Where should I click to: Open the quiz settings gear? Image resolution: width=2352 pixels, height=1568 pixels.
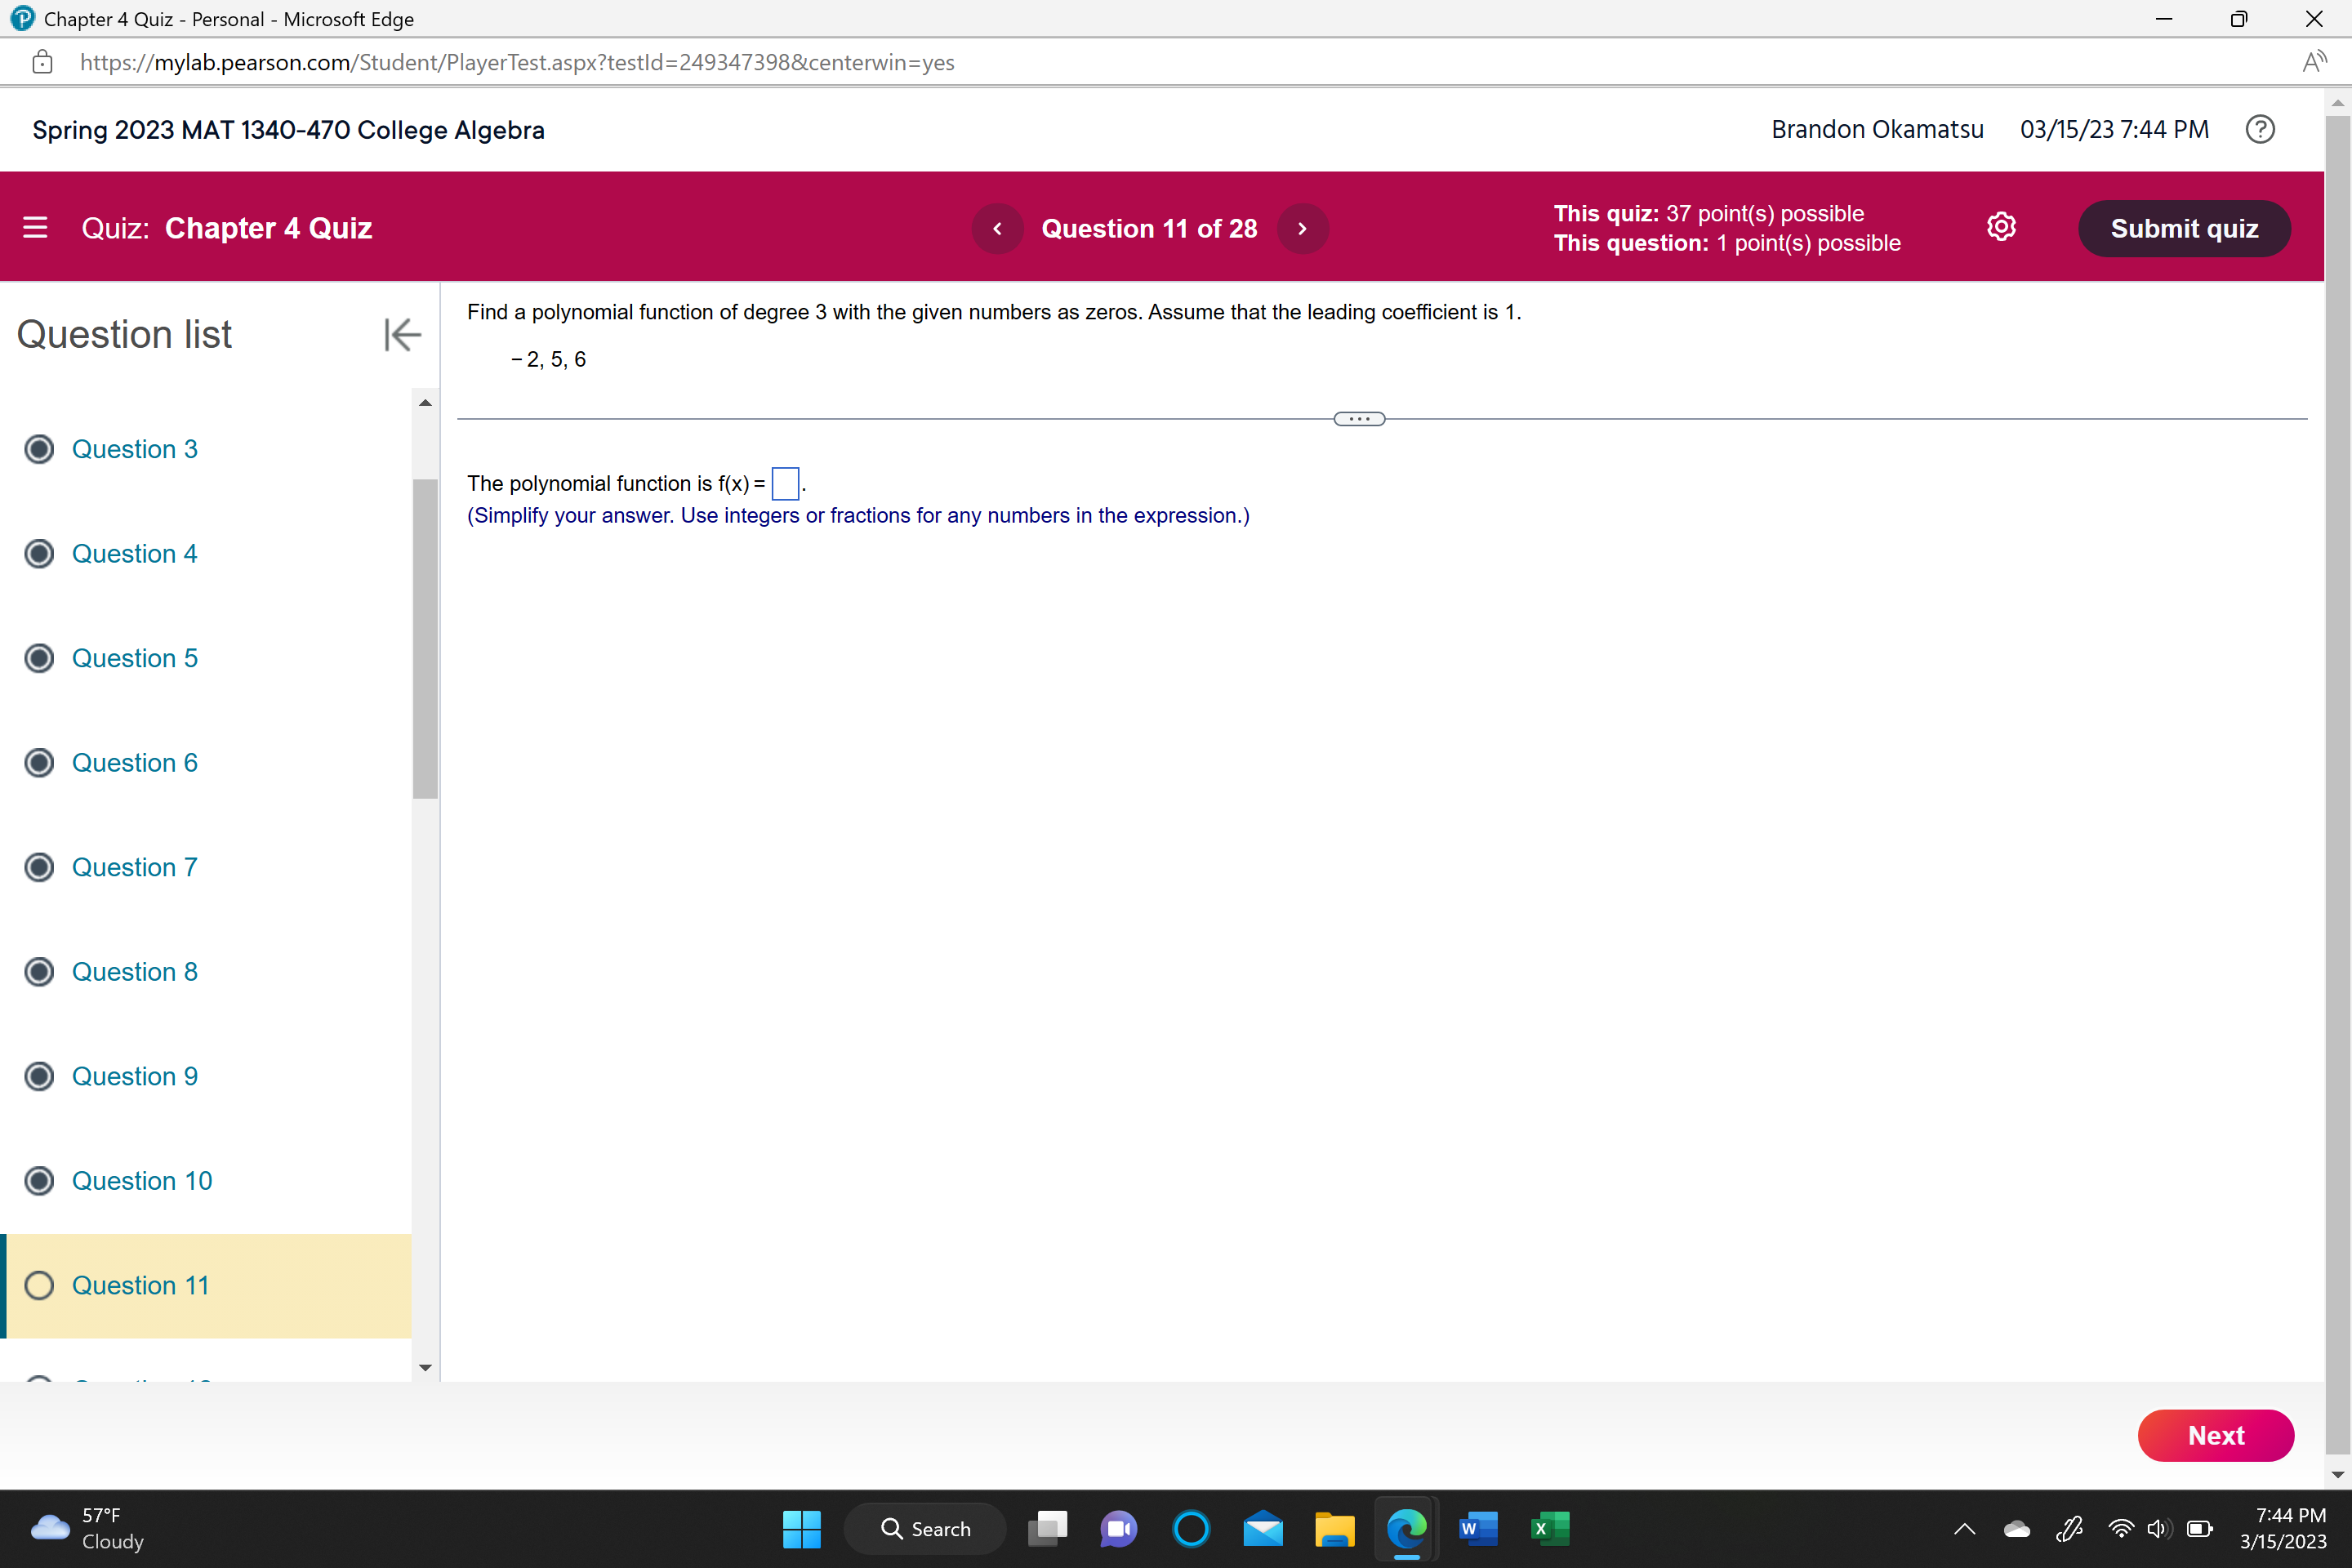click(2002, 226)
